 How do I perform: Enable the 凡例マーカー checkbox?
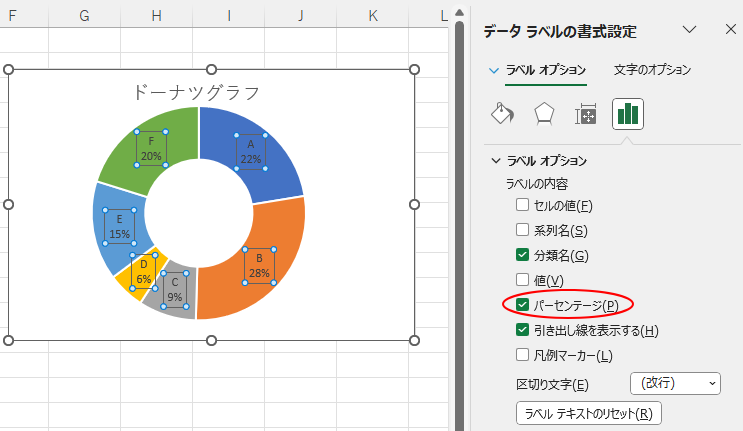522,355
